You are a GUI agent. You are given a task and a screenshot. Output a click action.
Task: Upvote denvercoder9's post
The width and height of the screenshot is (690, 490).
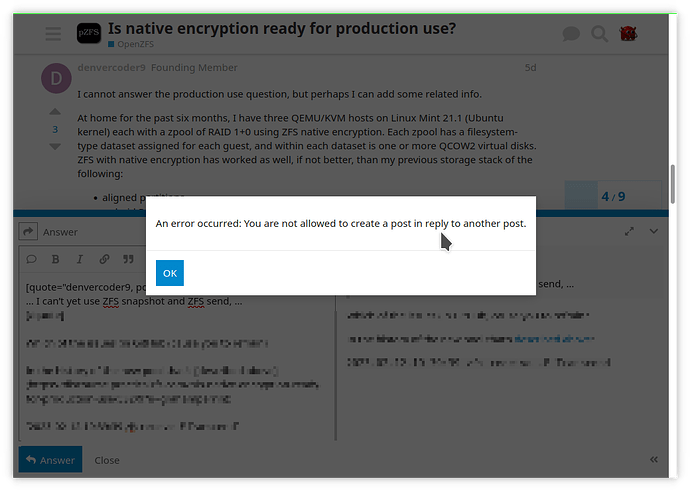(55, 112)
